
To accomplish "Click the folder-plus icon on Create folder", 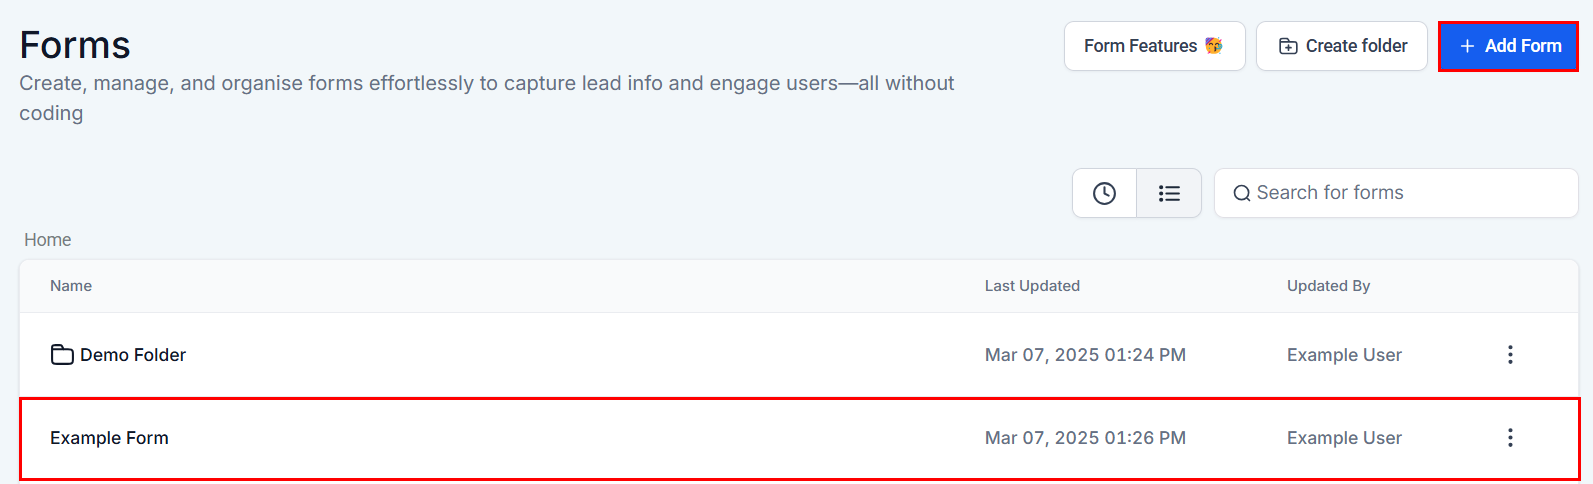I will pos(1289,46).
